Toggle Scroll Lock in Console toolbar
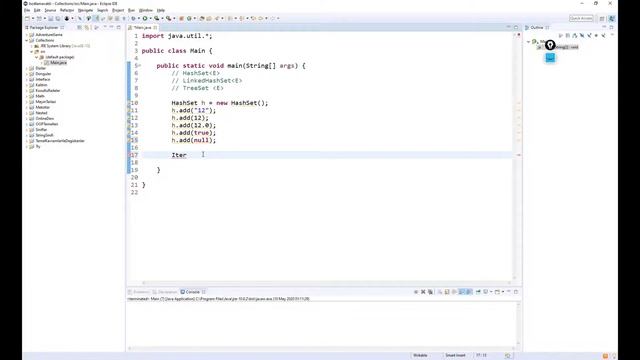This screenshot has width=640, height=360. 447,292
